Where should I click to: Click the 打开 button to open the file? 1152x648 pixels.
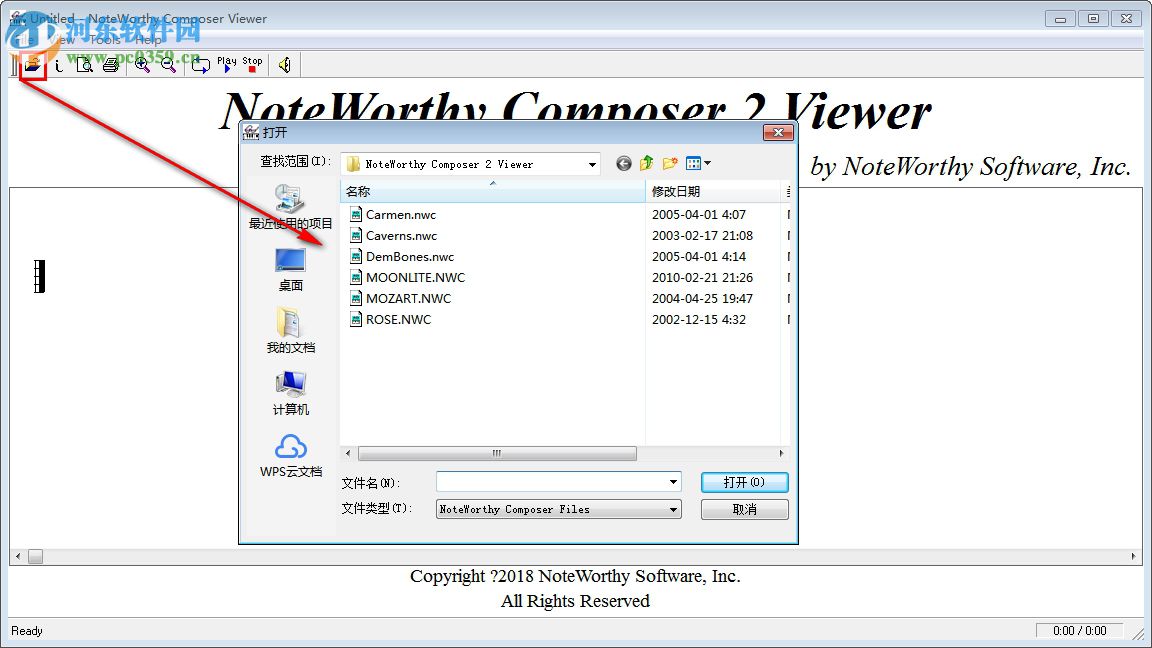(744, 482)
